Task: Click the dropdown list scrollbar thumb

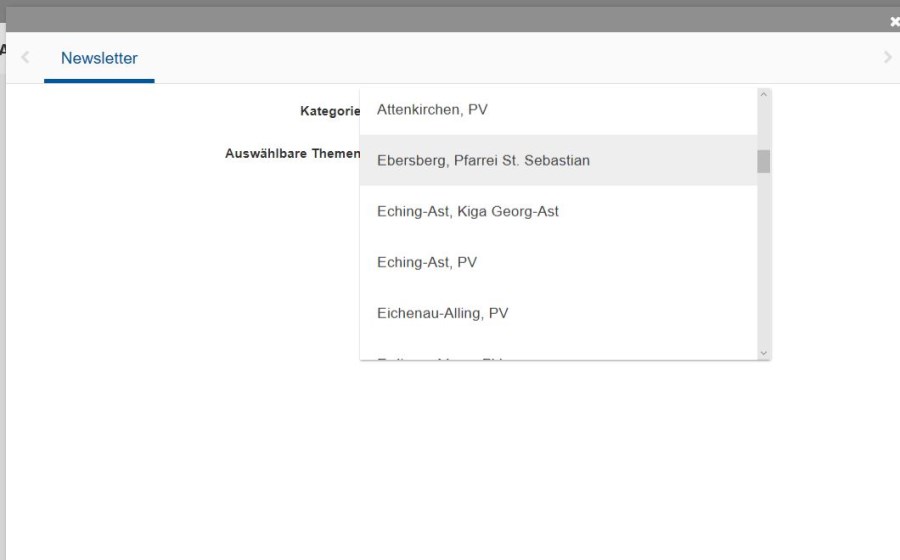Action: point(764,161)
